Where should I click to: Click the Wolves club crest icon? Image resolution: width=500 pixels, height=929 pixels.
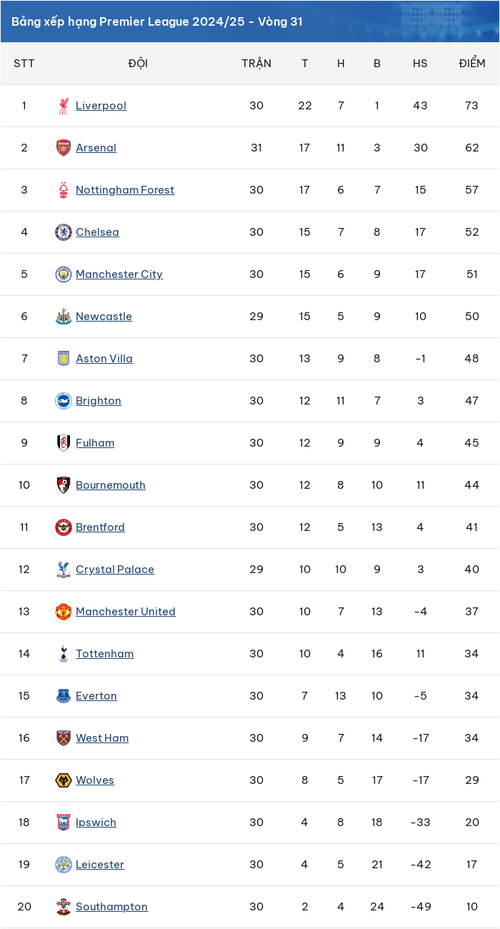pos(63,780)
